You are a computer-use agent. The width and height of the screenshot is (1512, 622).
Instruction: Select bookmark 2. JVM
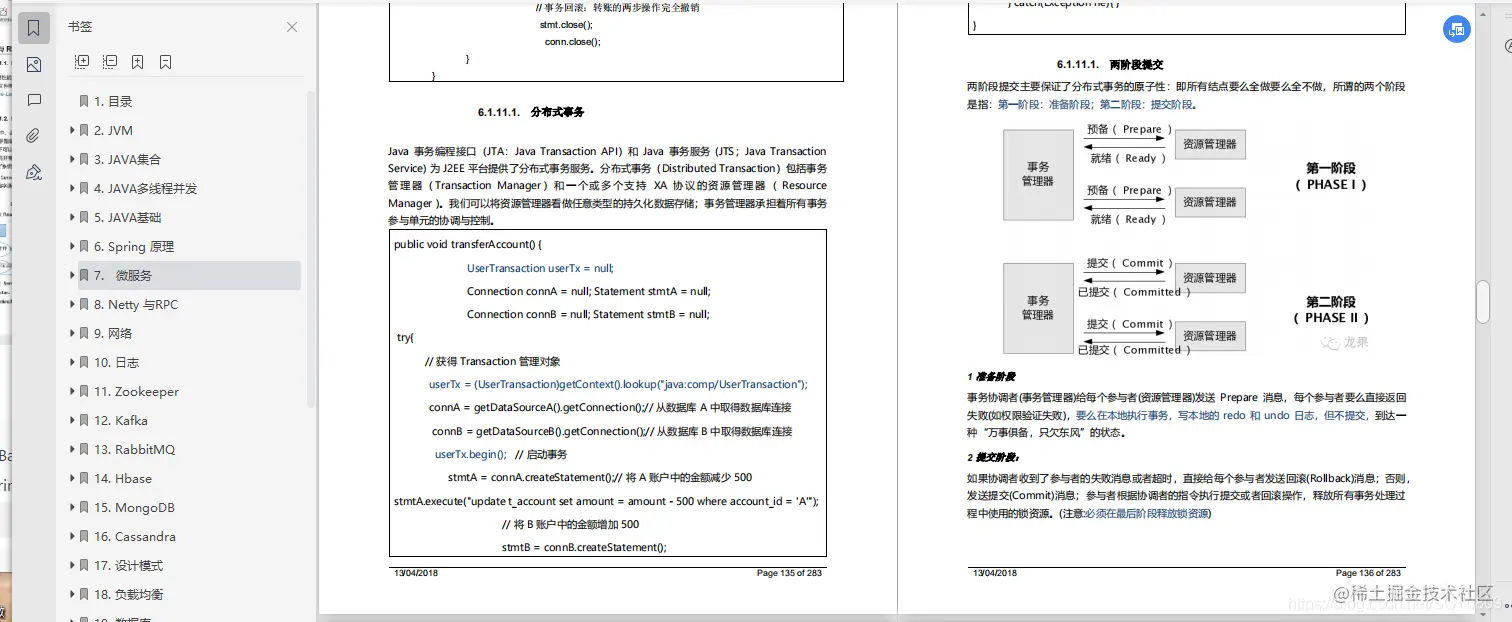point(113,131)
